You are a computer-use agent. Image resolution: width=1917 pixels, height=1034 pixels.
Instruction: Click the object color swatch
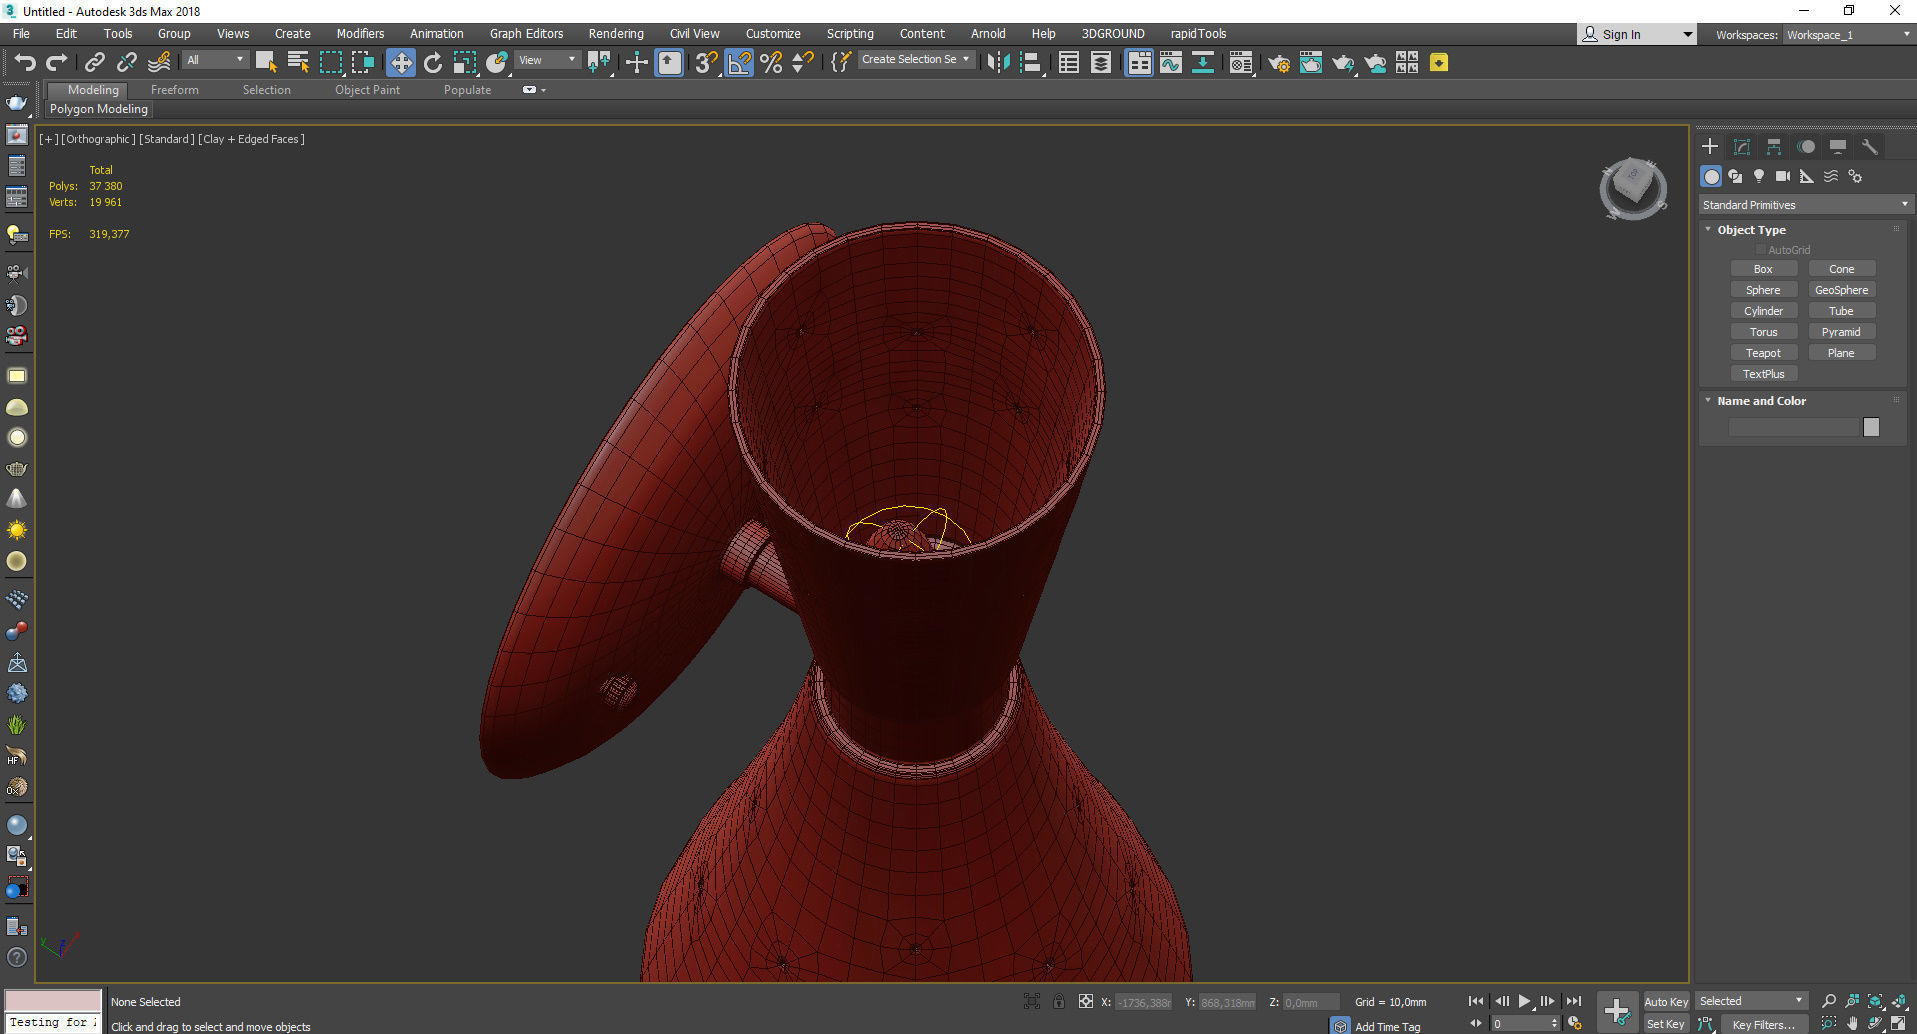tap(1871, 427)
